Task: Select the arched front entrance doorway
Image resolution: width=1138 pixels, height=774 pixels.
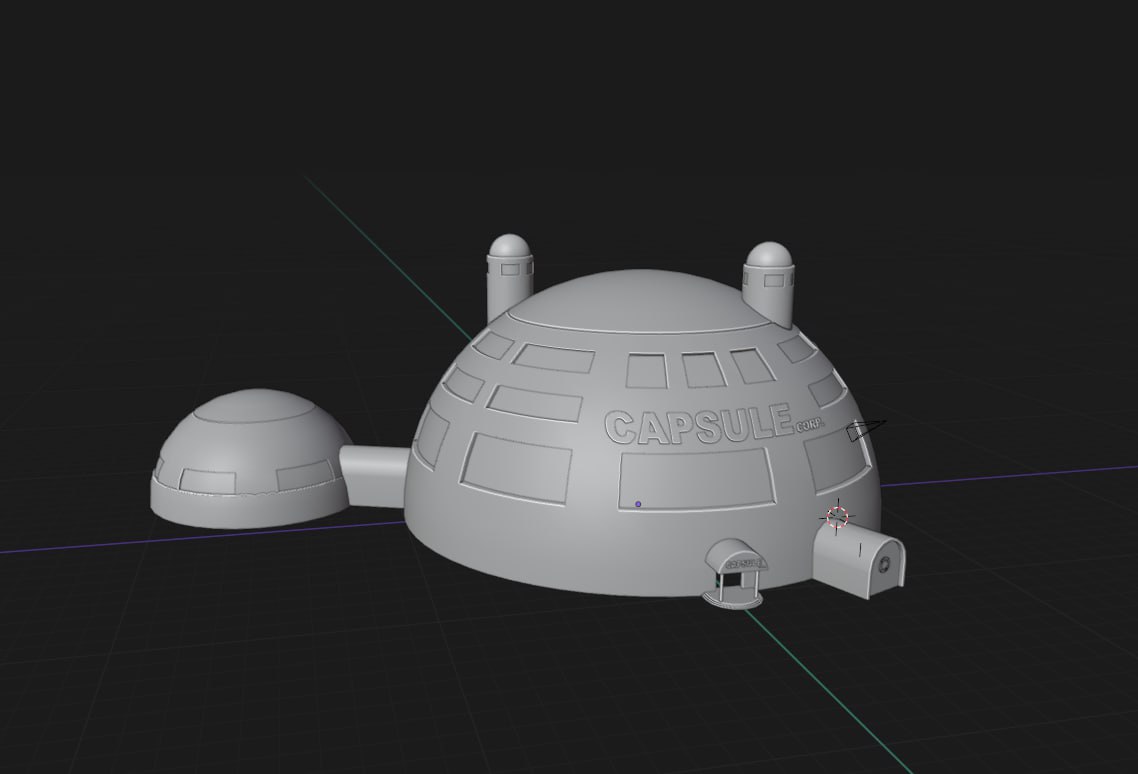Action: 733,574
